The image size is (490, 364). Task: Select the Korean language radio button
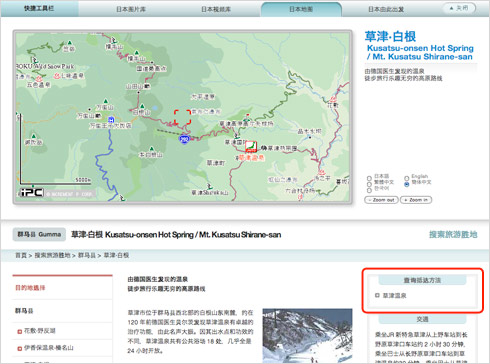click(369, 190)
